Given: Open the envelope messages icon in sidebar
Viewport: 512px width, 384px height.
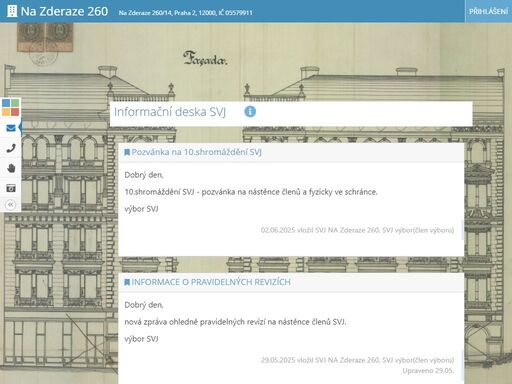Looking at the screenshot, I should (x=11, y=128).
